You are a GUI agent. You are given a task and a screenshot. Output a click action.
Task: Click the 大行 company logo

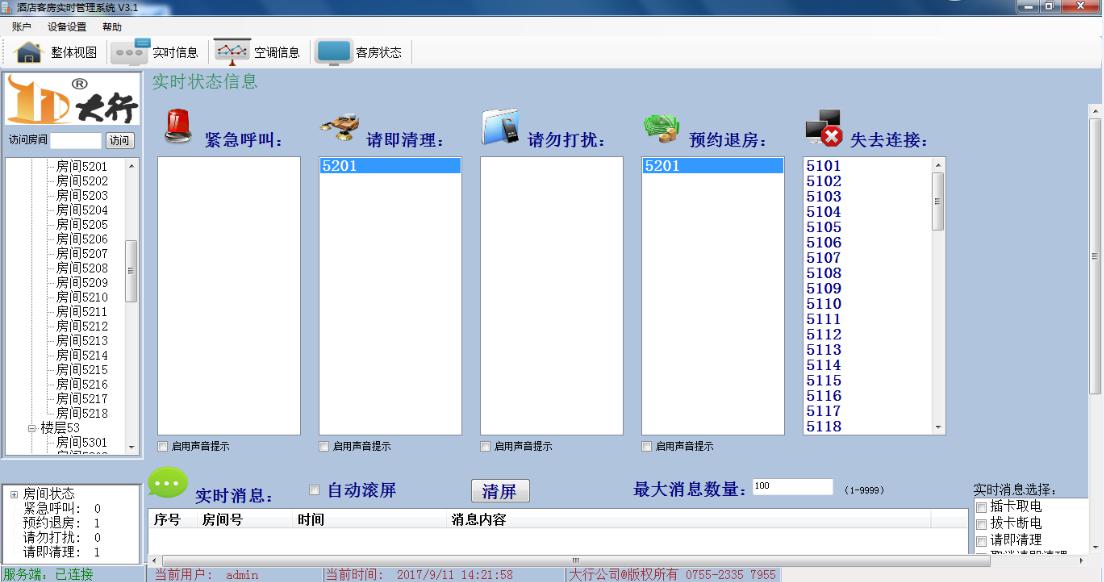(73, 101)
